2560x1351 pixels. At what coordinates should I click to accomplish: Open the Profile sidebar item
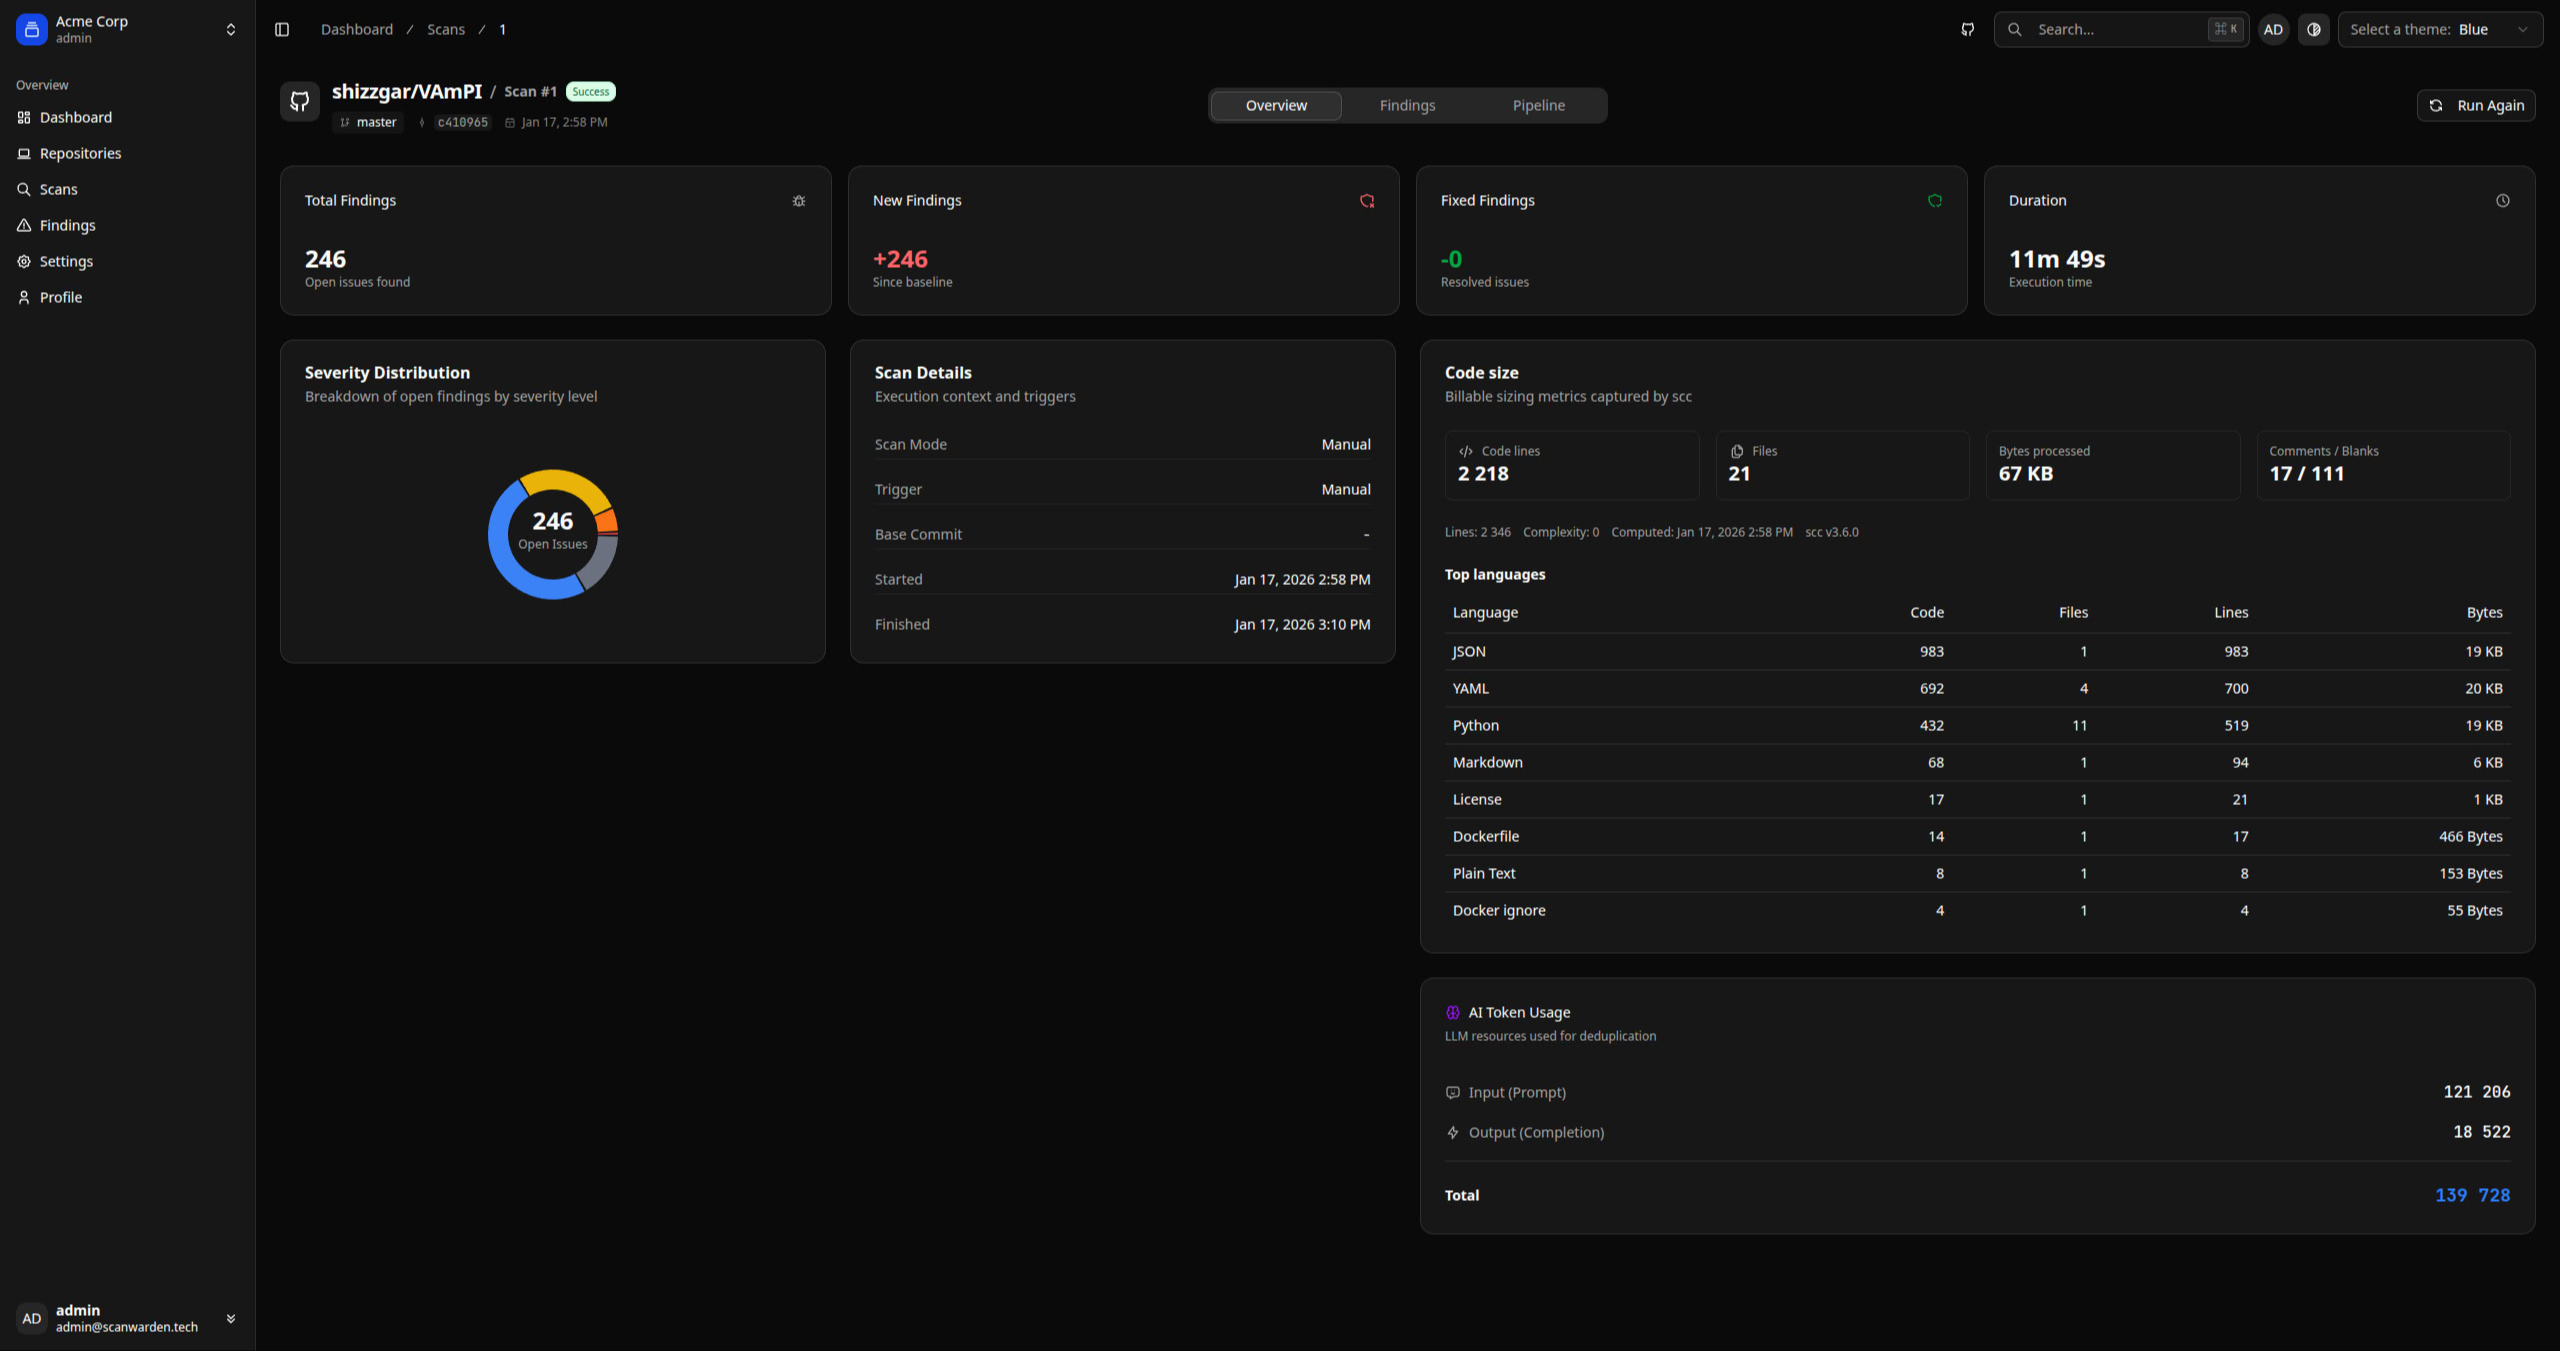[61, 297]
